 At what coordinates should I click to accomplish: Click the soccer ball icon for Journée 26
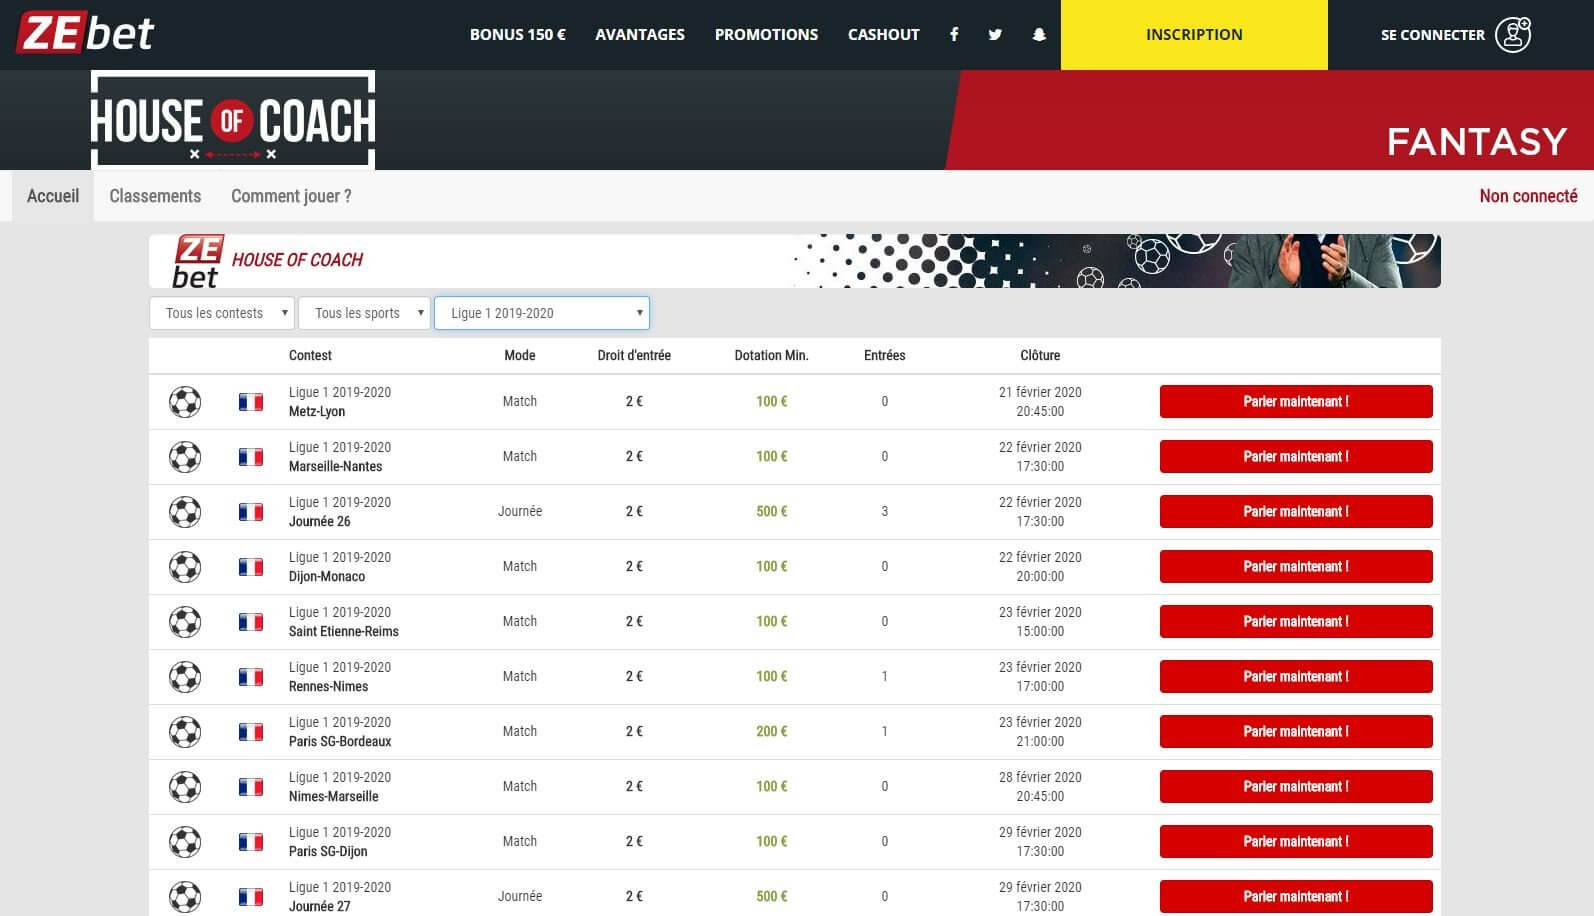(x=185, y=512)
